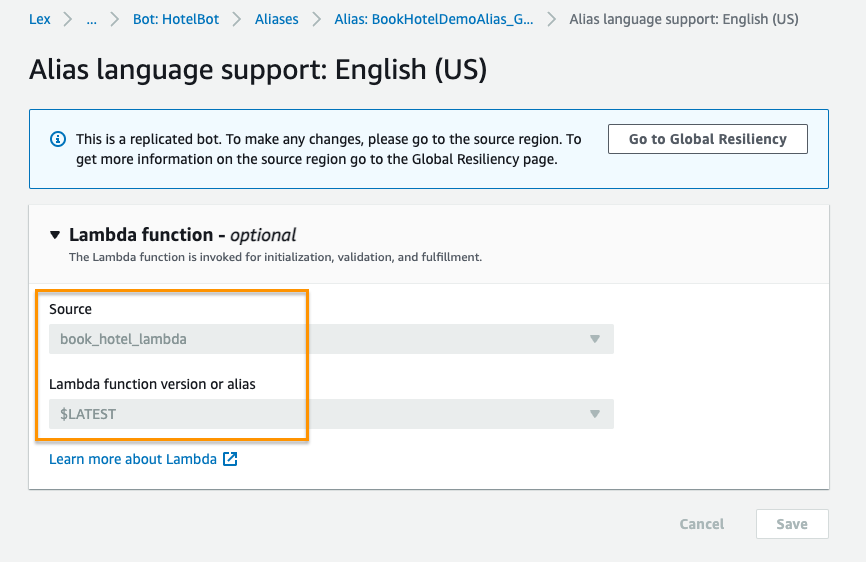Screen dimensions: 866x562
Task: Click the Save button
Action: [792, 524]
